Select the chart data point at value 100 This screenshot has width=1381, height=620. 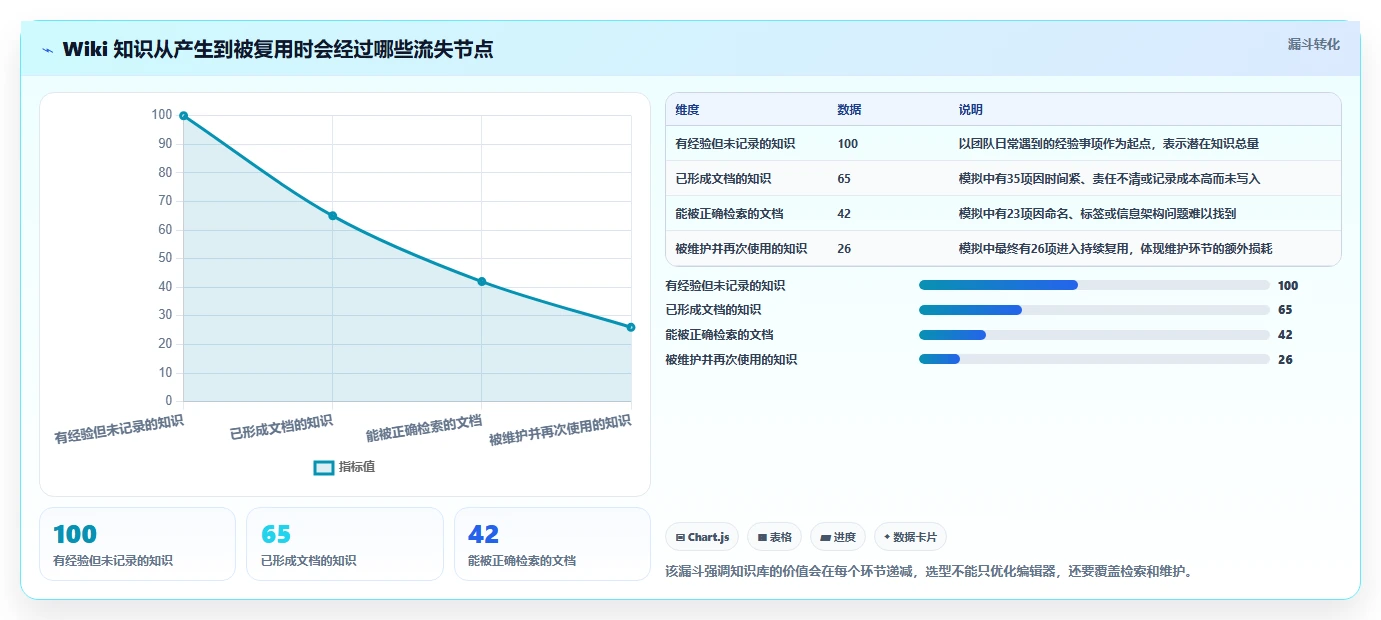(183, 116)
